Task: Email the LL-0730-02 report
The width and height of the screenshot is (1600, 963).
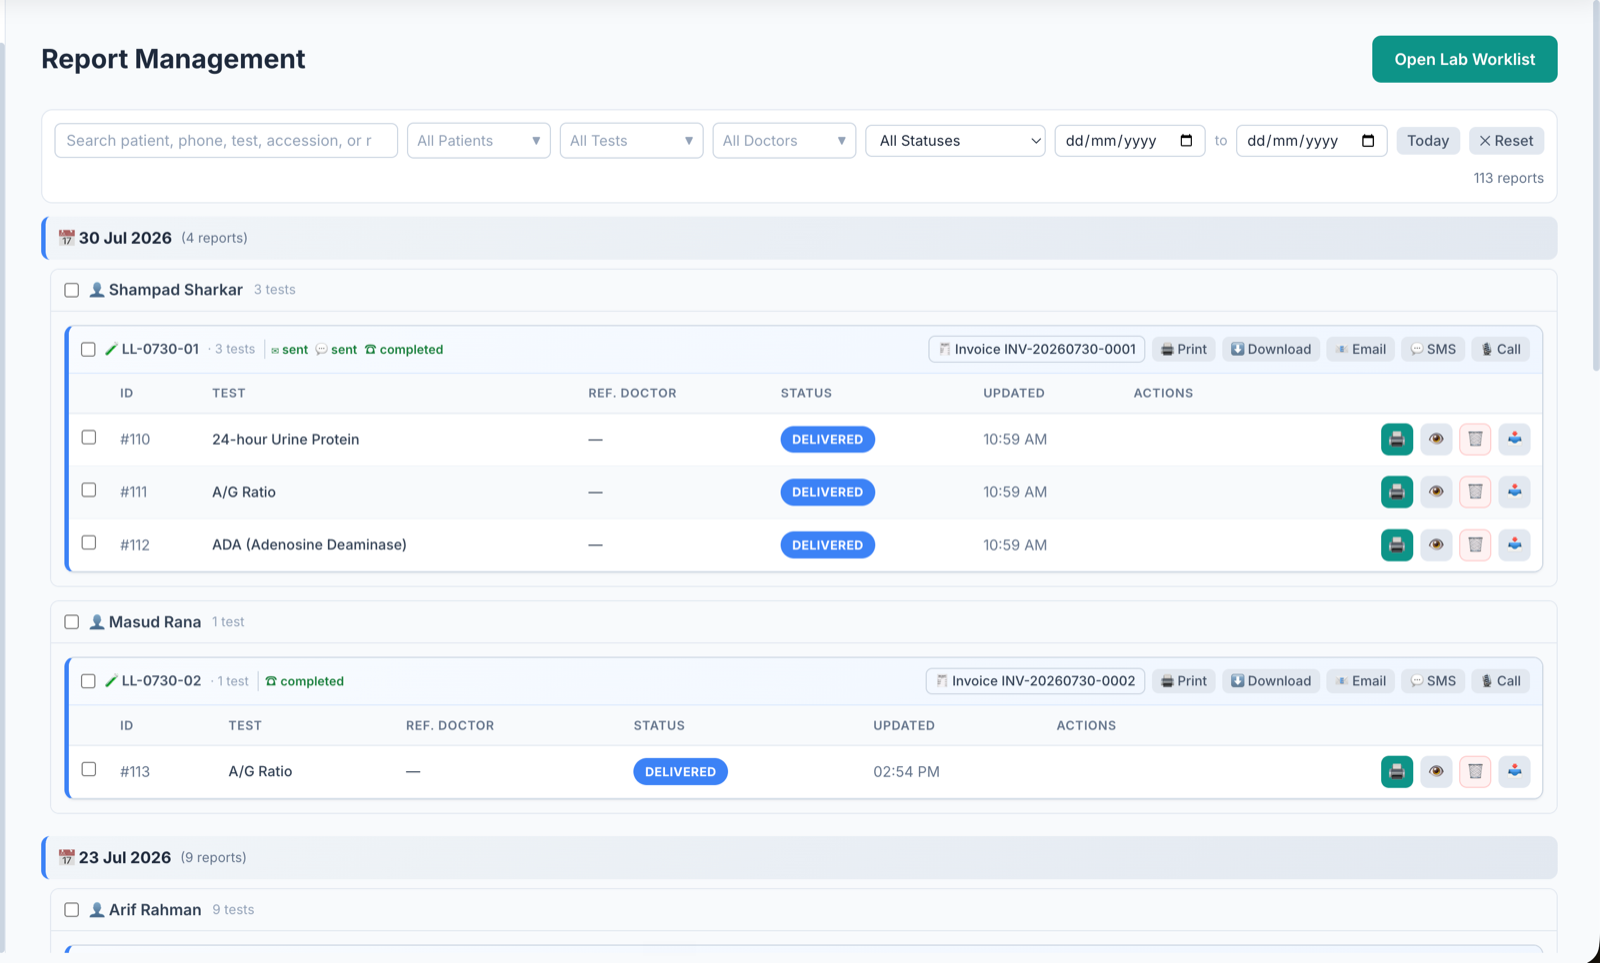Action: [x=1361, y=681]
